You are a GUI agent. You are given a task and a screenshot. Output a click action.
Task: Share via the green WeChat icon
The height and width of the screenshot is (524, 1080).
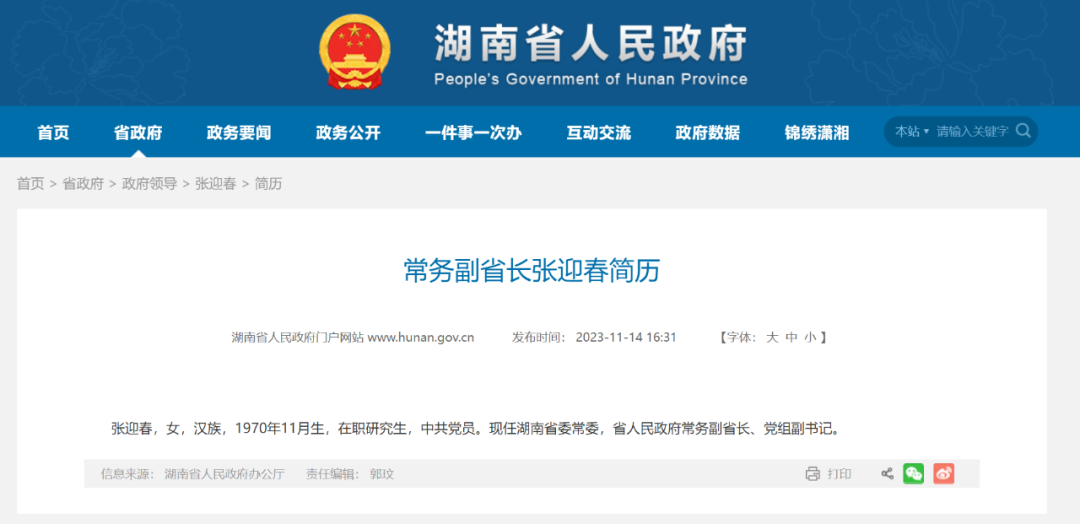(913, 474)
